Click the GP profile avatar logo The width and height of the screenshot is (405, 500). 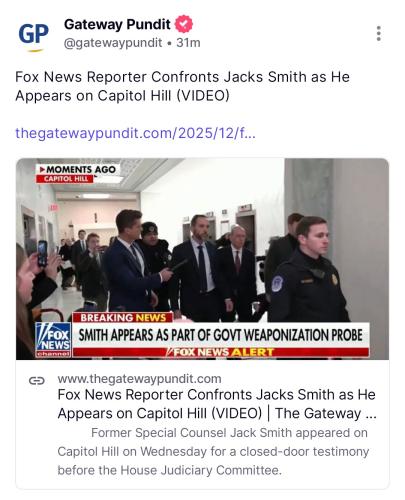point(33,35)
